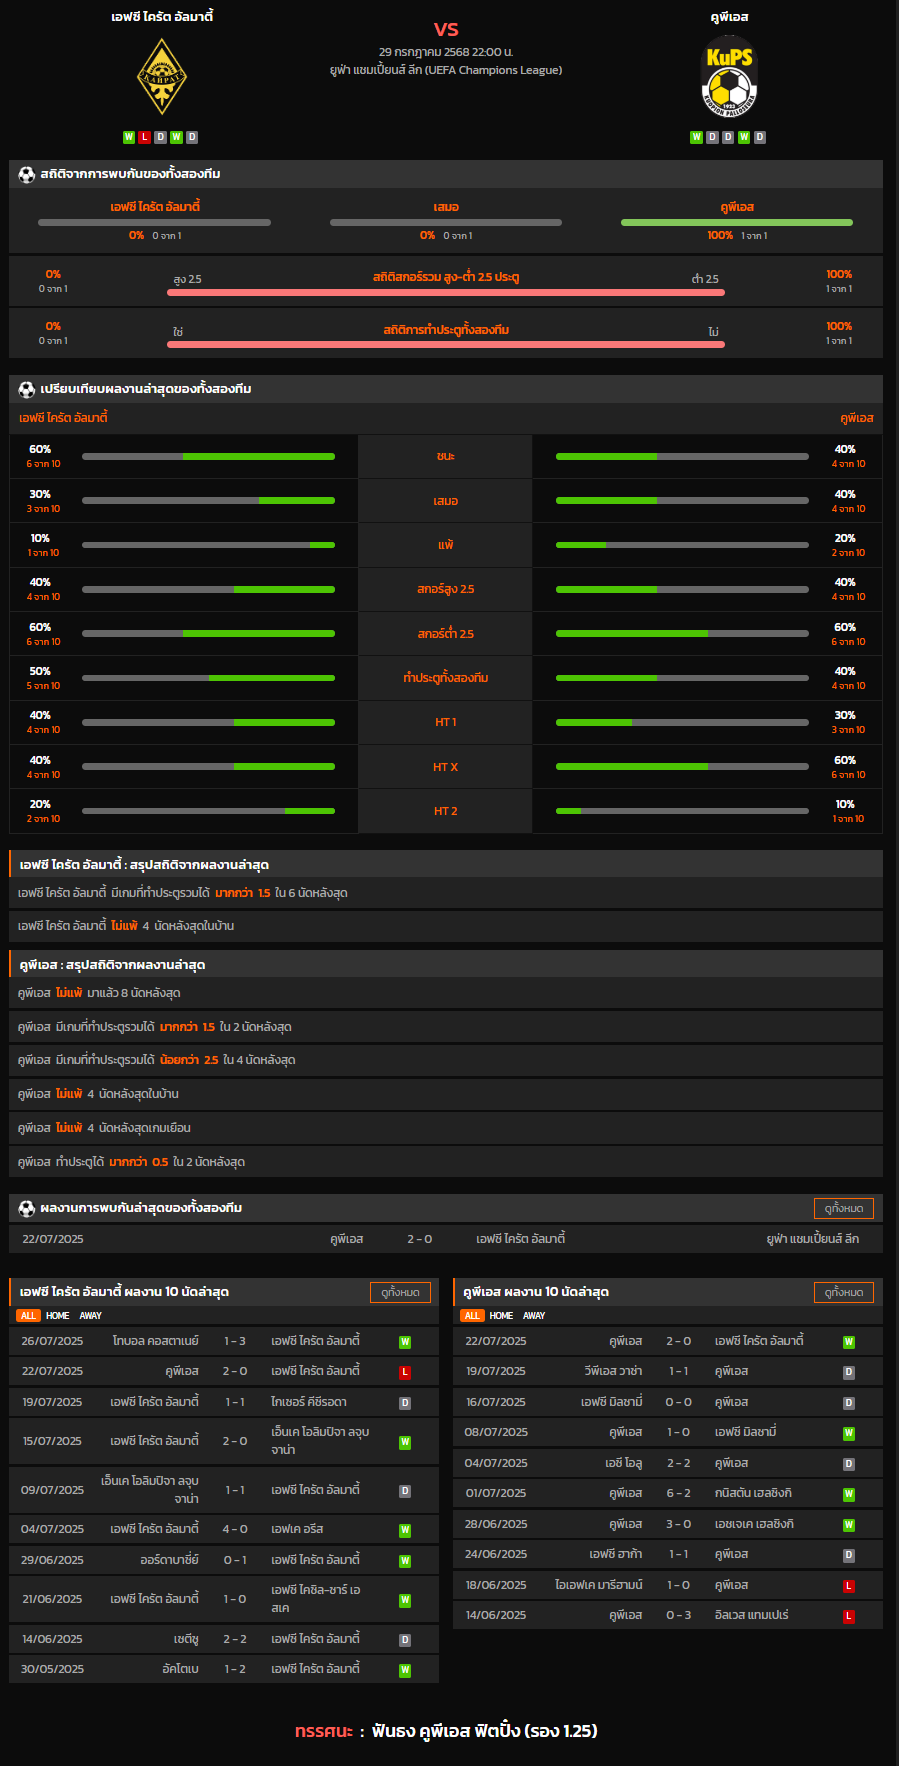Viewport: 899px width, 1766px height.
Task: Click W badge in KuPS table 22/07/2025 row
Action: tap(849, 1342)
